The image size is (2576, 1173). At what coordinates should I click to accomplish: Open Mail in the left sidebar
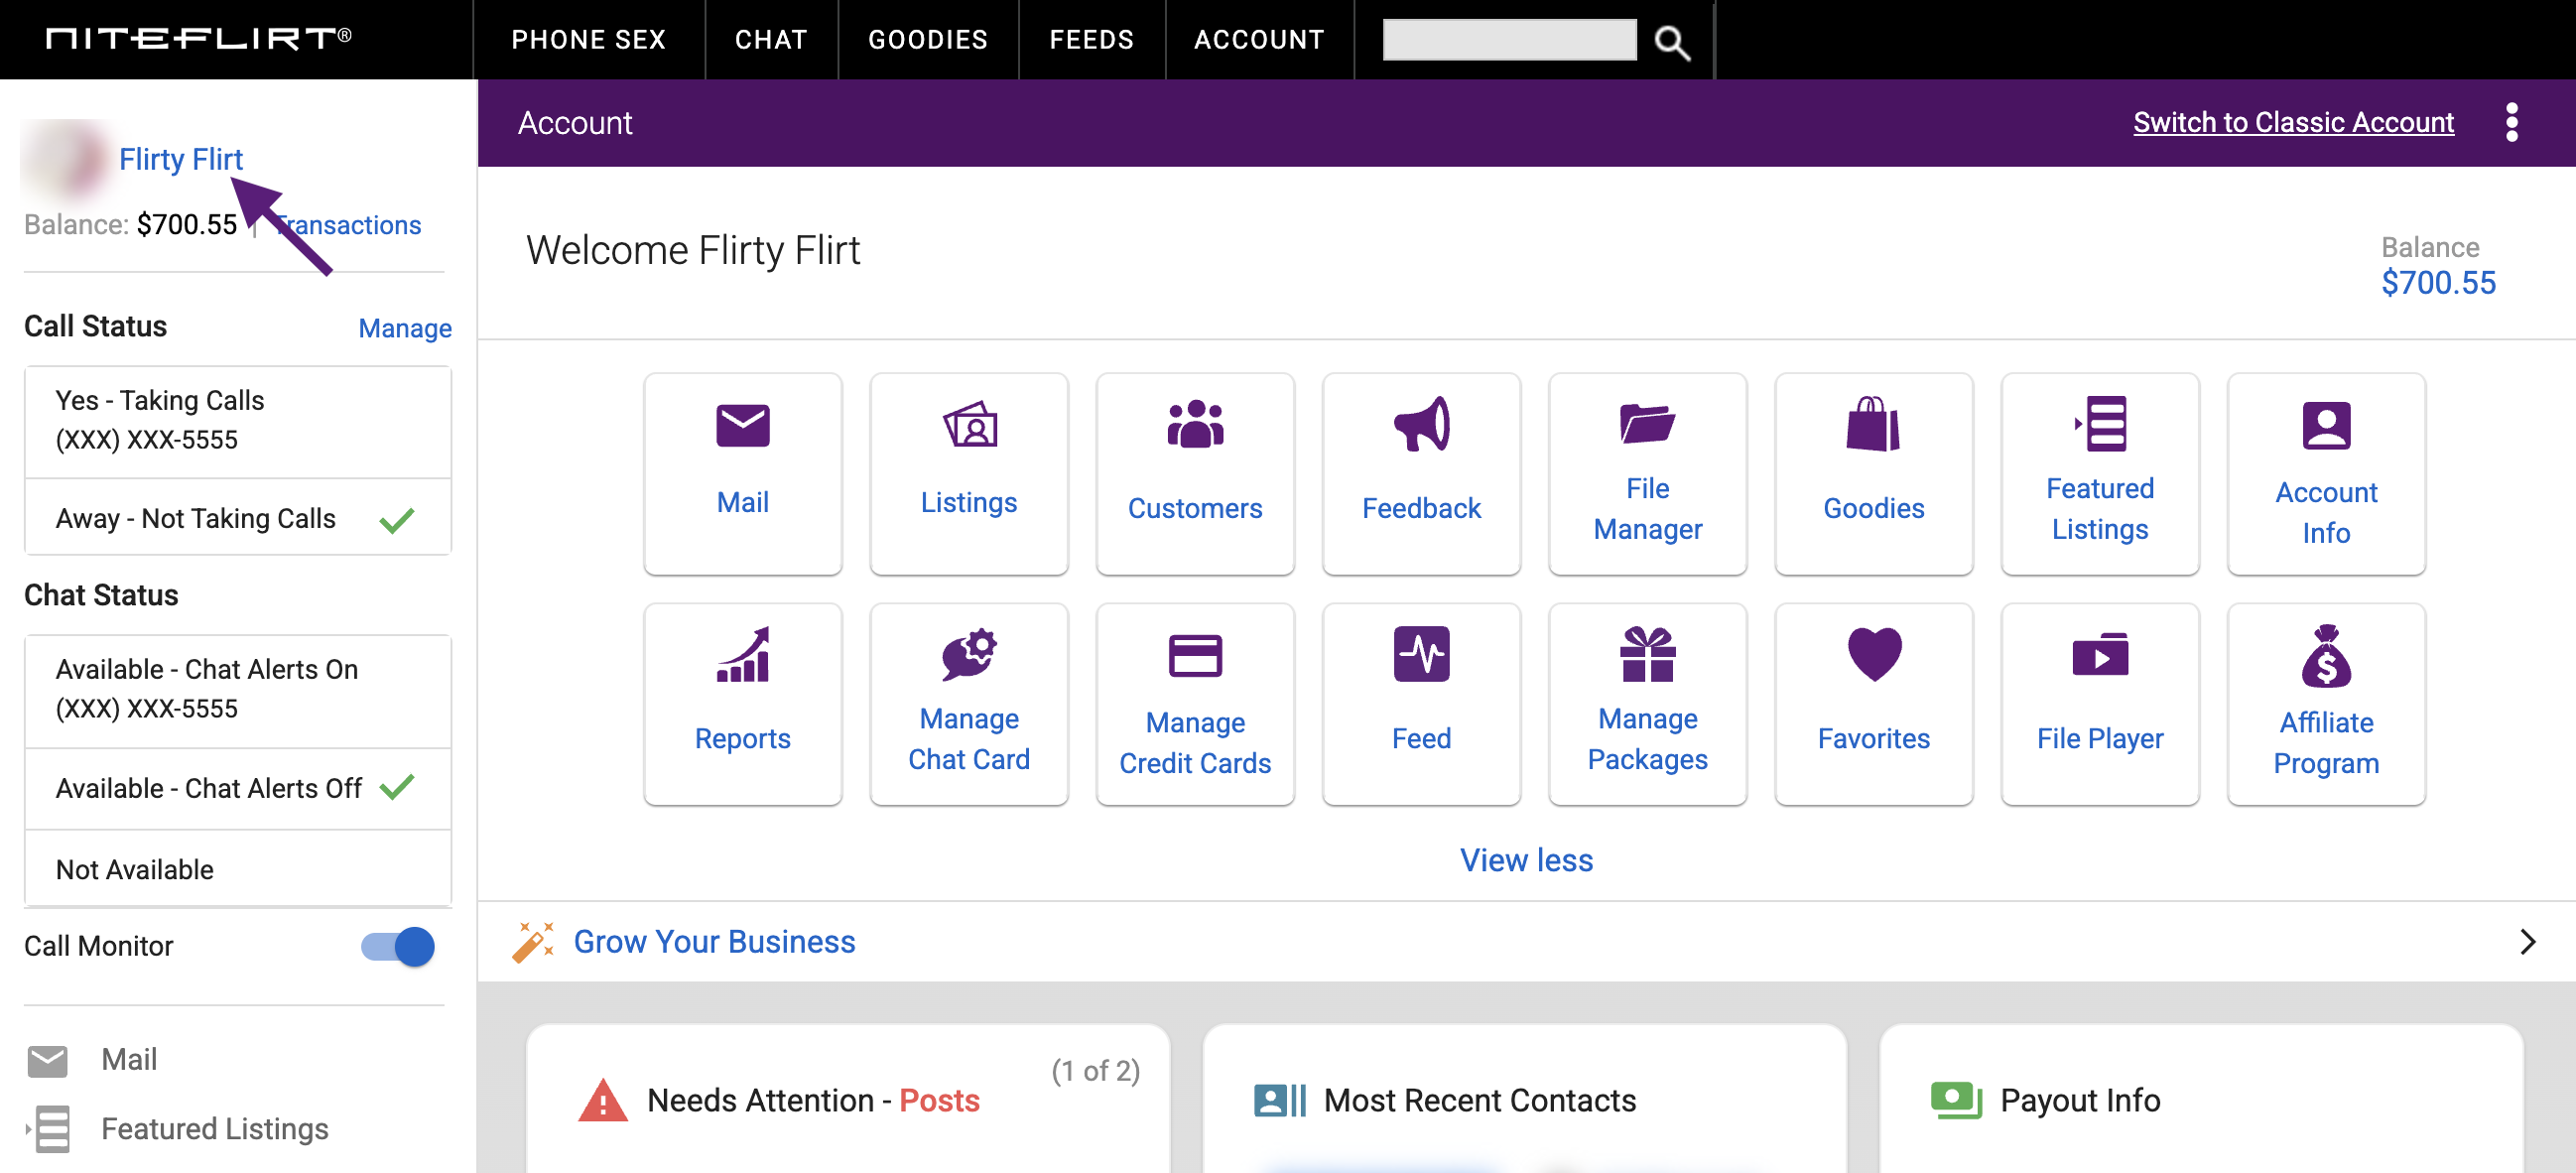(x=129, y=1059)
